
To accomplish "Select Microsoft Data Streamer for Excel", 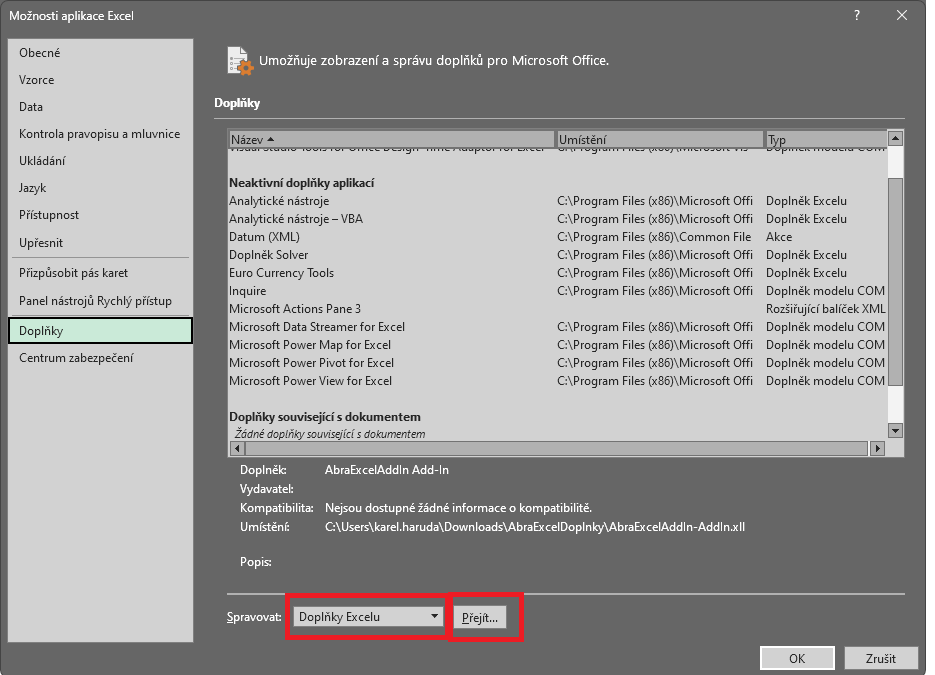I will click(x=557, y=327).
